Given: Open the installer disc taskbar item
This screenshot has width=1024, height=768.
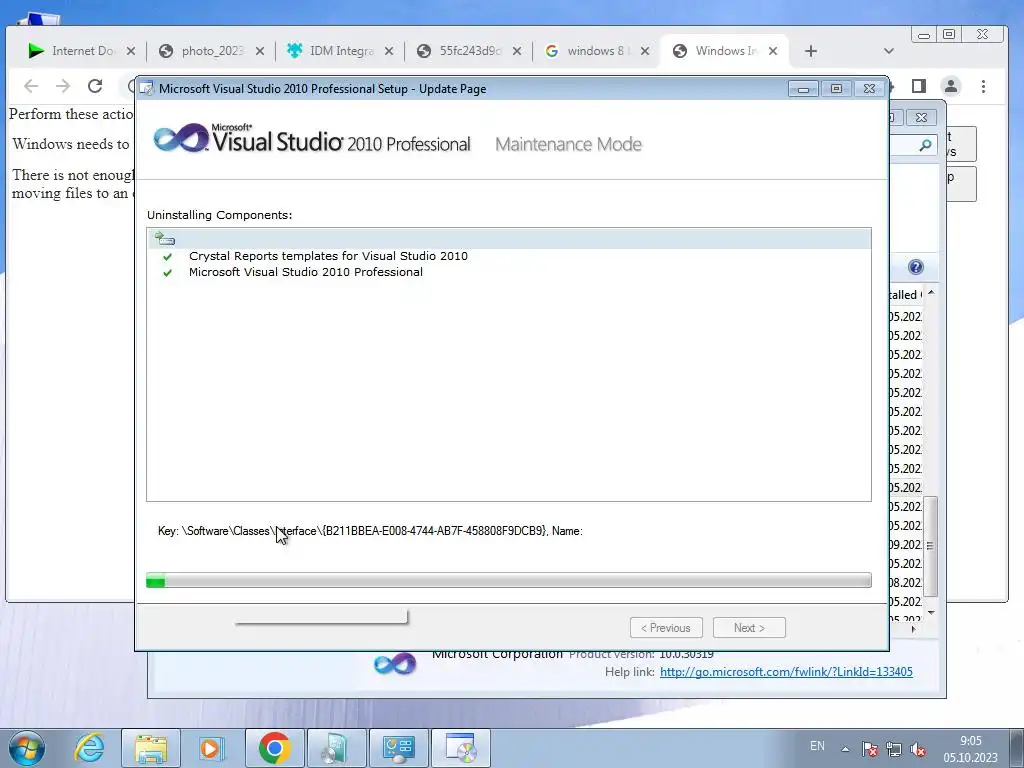Looking at the screenshot, I should 336,748.
